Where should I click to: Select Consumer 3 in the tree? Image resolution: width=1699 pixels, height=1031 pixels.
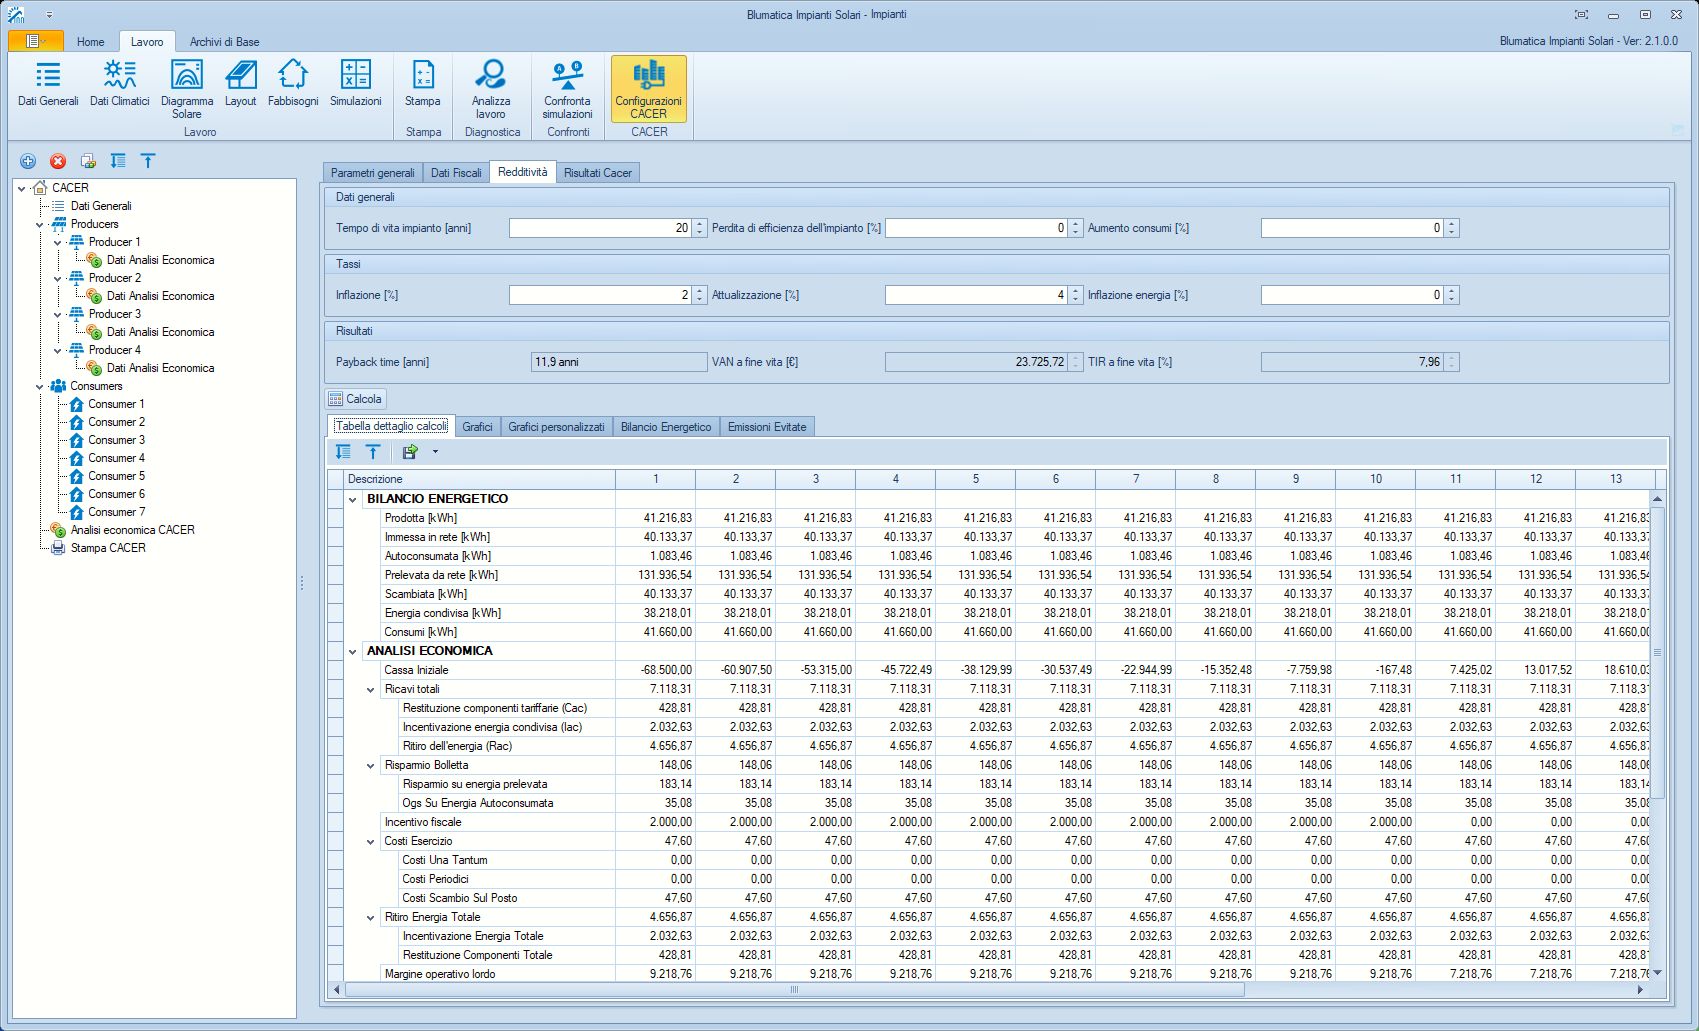pos(116,440)
